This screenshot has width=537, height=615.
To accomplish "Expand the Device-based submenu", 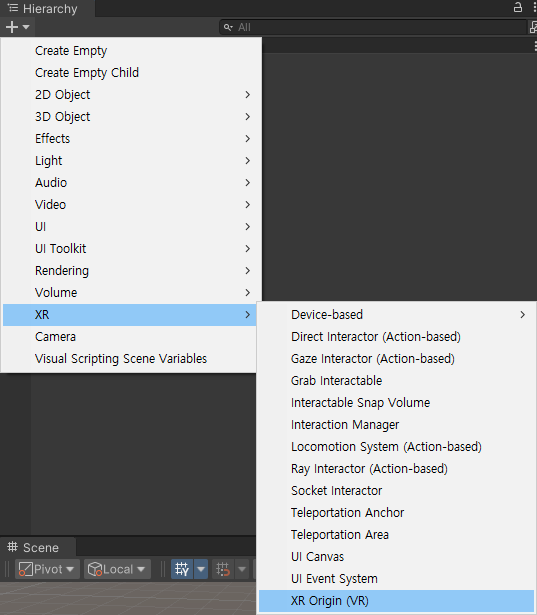I will click(397, 315).
